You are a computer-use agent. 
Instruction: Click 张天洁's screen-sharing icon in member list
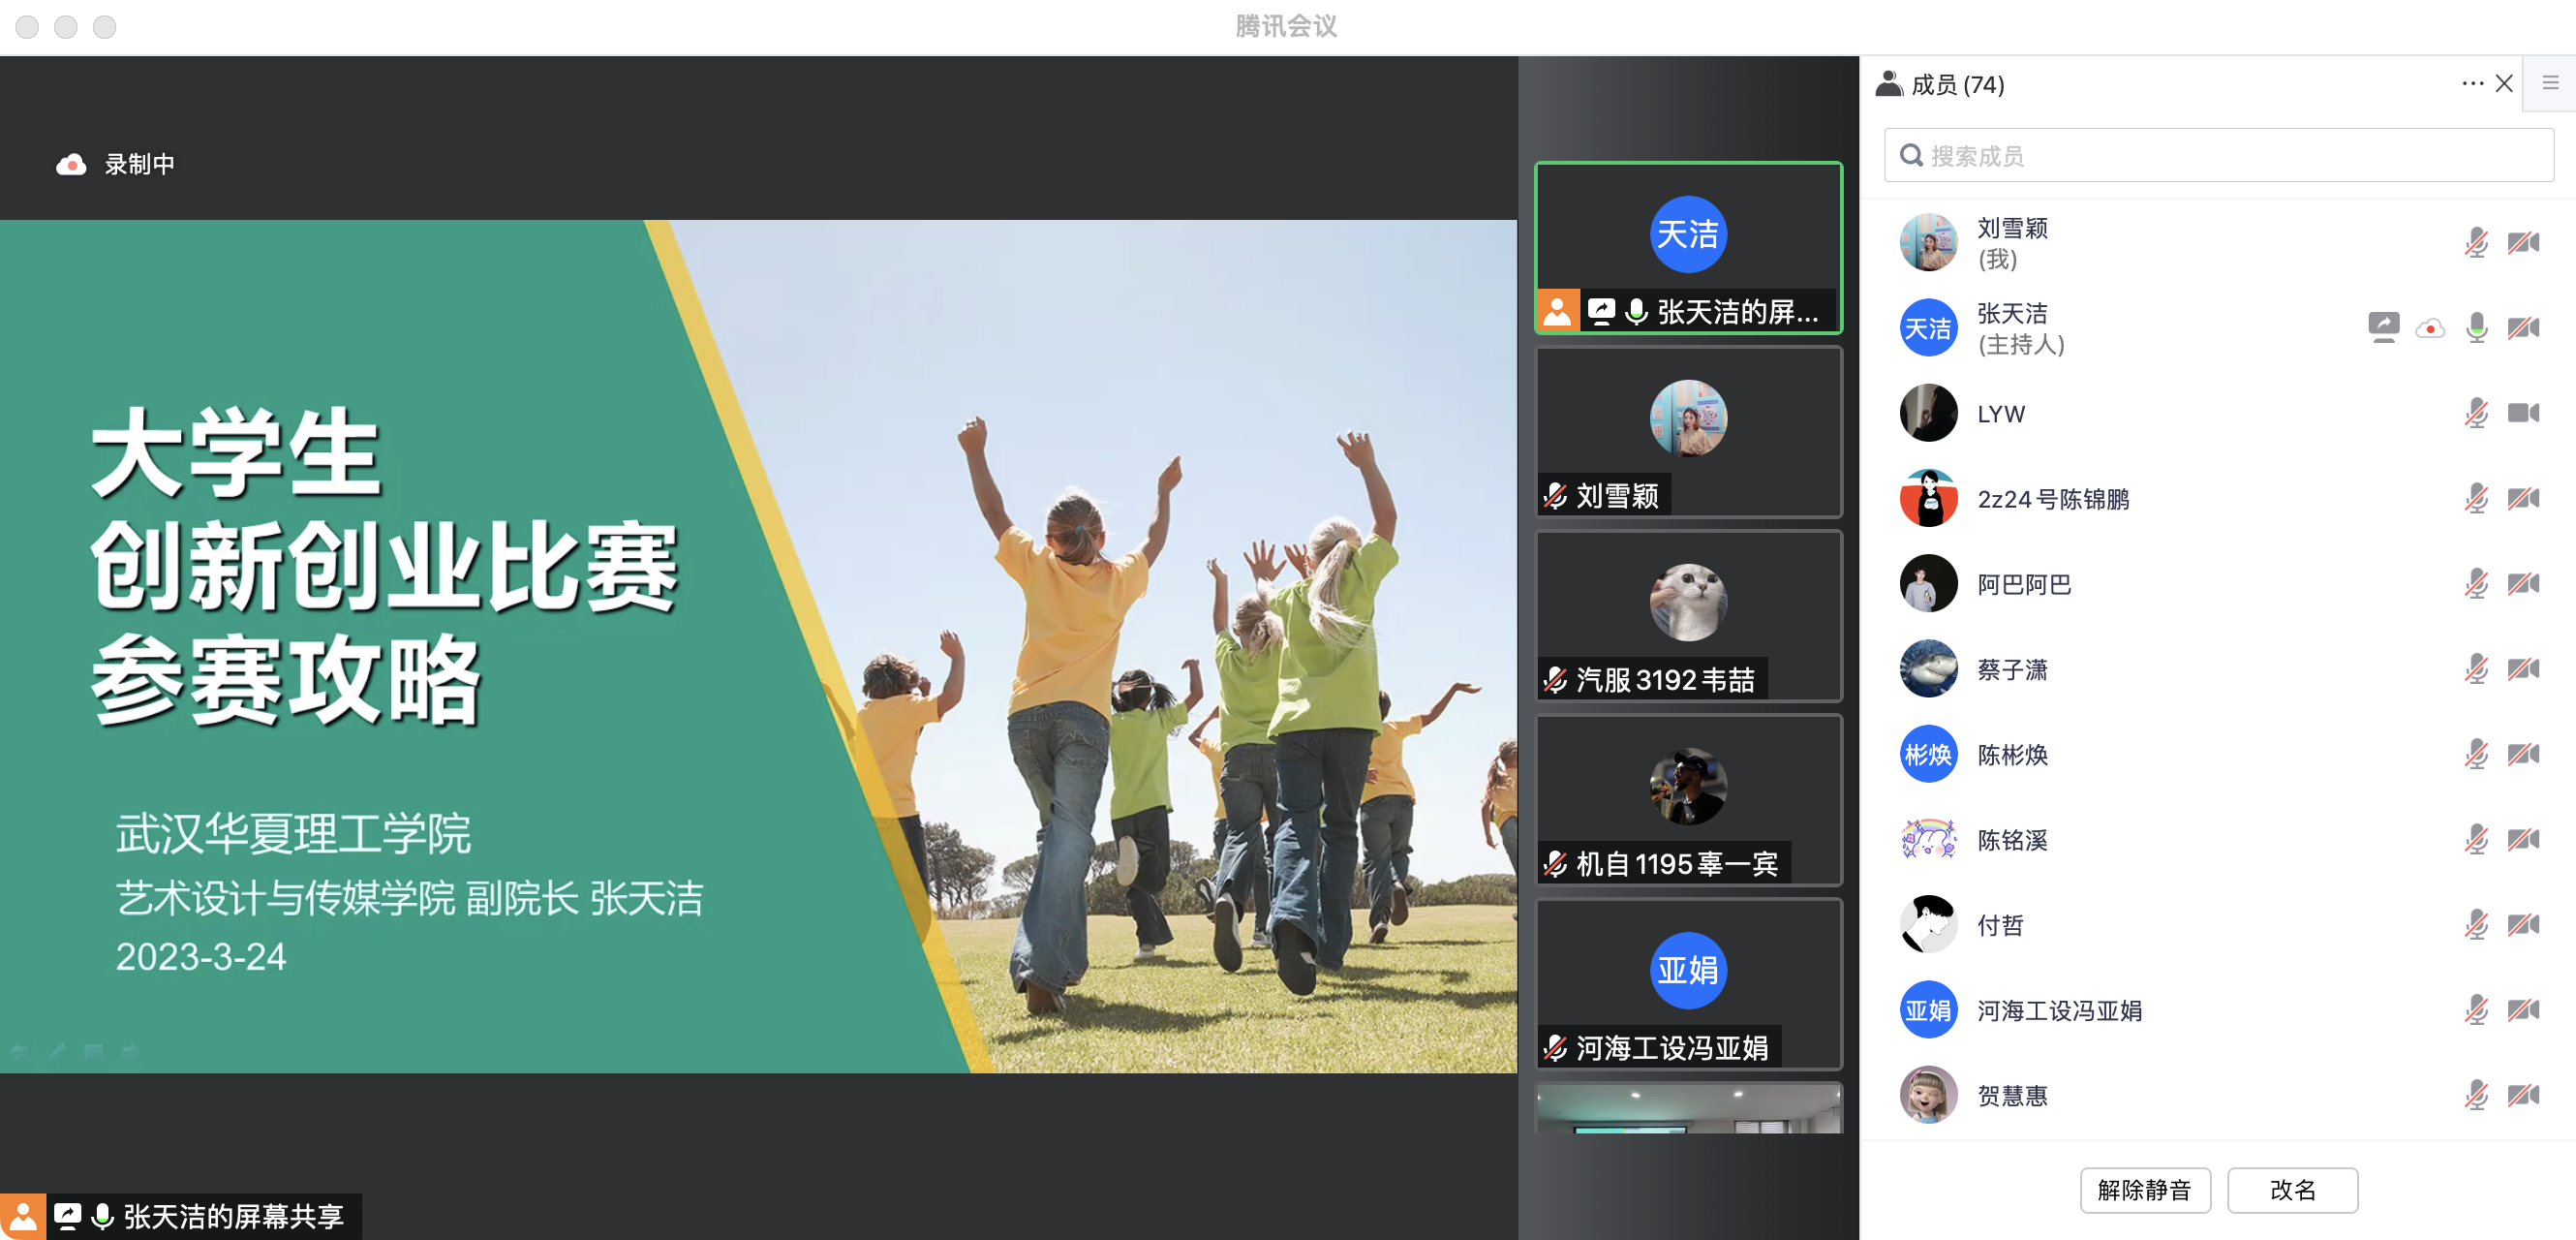[2383, 328]
